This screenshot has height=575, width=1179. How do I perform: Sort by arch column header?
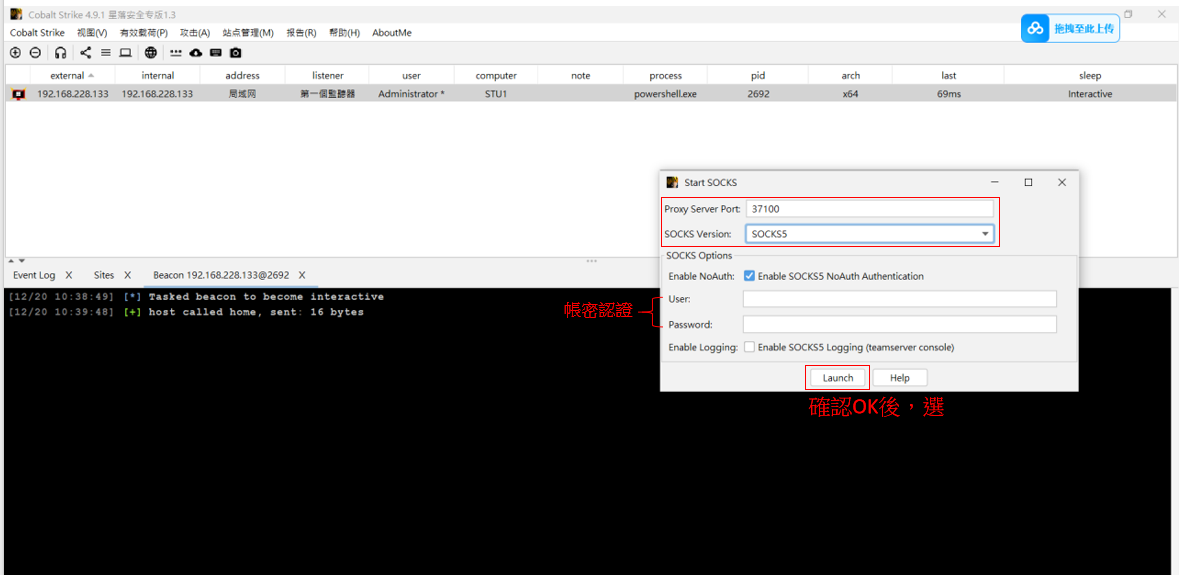(x=850, y=75)
